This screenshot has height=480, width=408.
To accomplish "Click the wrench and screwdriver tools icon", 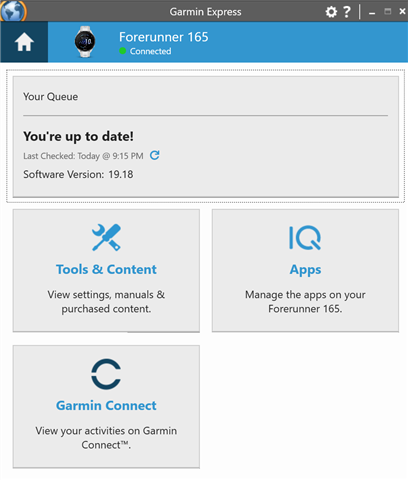I will (106, 237).
